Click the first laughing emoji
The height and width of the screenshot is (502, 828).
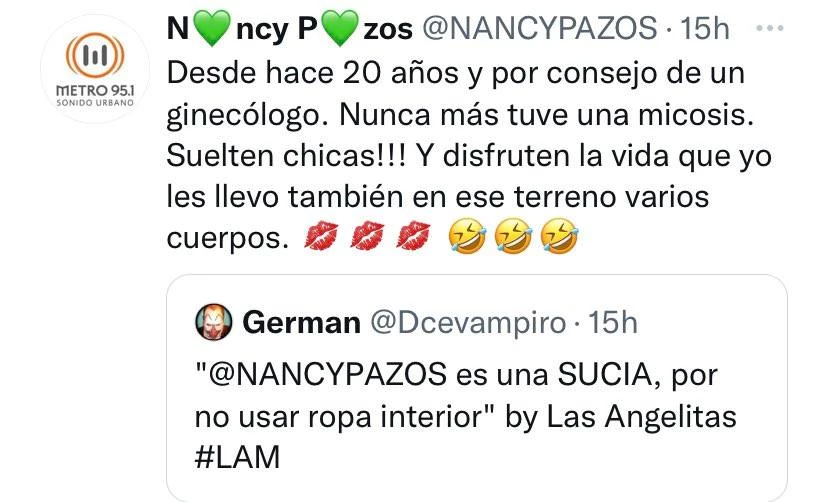click(467, 235)
